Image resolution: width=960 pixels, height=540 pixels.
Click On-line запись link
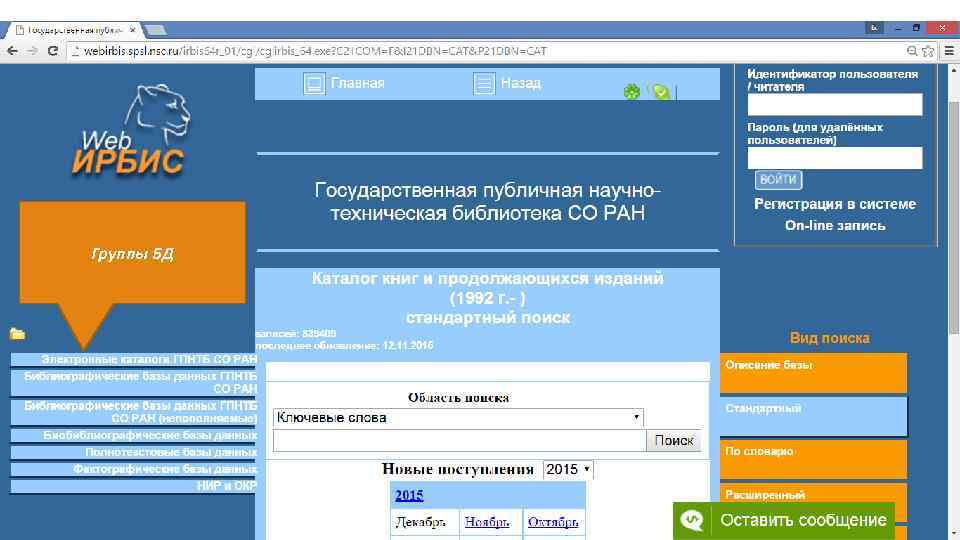(835, 225)
